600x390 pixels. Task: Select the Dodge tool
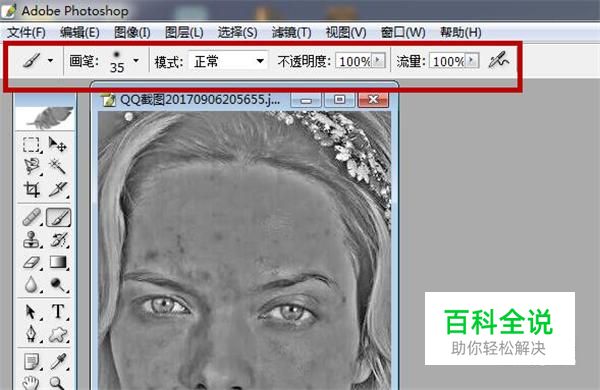pos(58,284)
